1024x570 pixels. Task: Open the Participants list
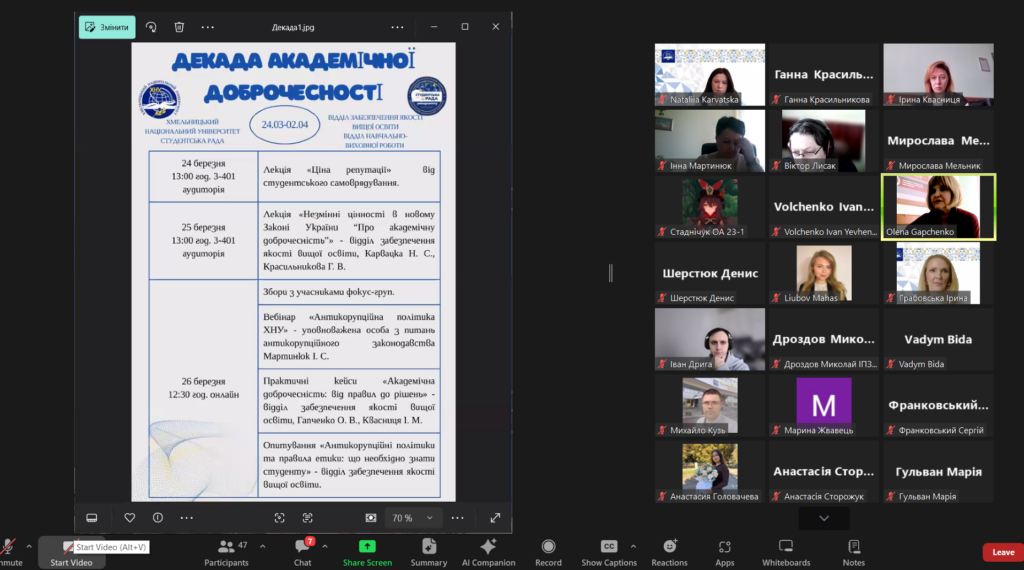pos(227,551)
